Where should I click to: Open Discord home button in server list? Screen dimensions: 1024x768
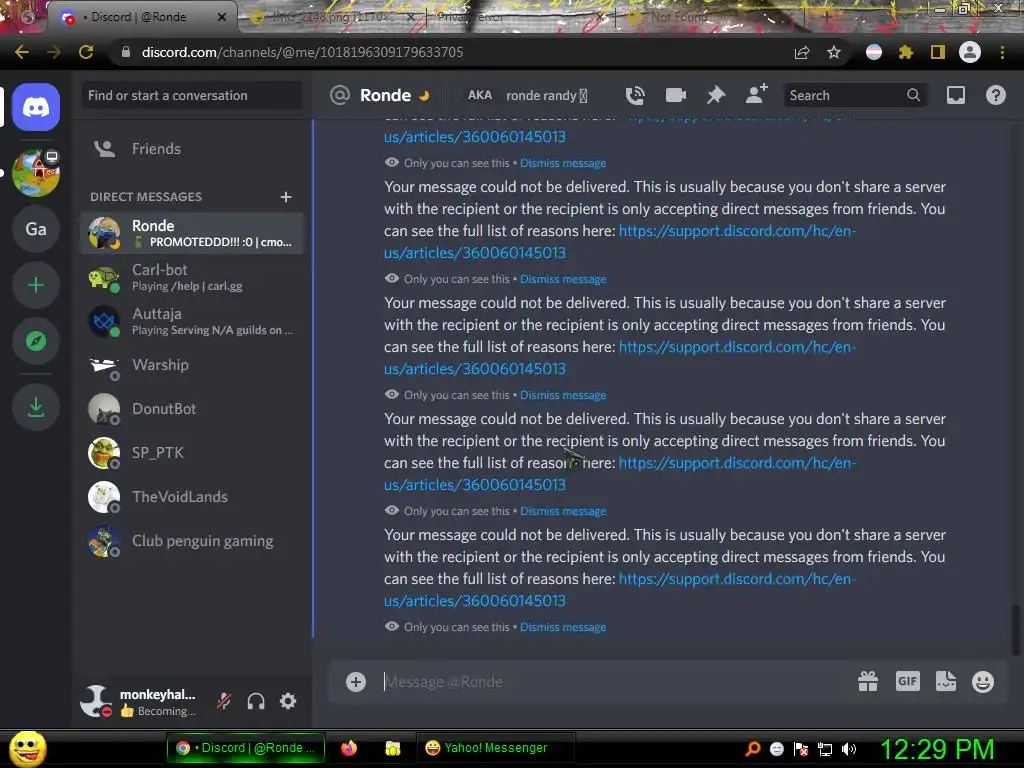coord(36,107)
